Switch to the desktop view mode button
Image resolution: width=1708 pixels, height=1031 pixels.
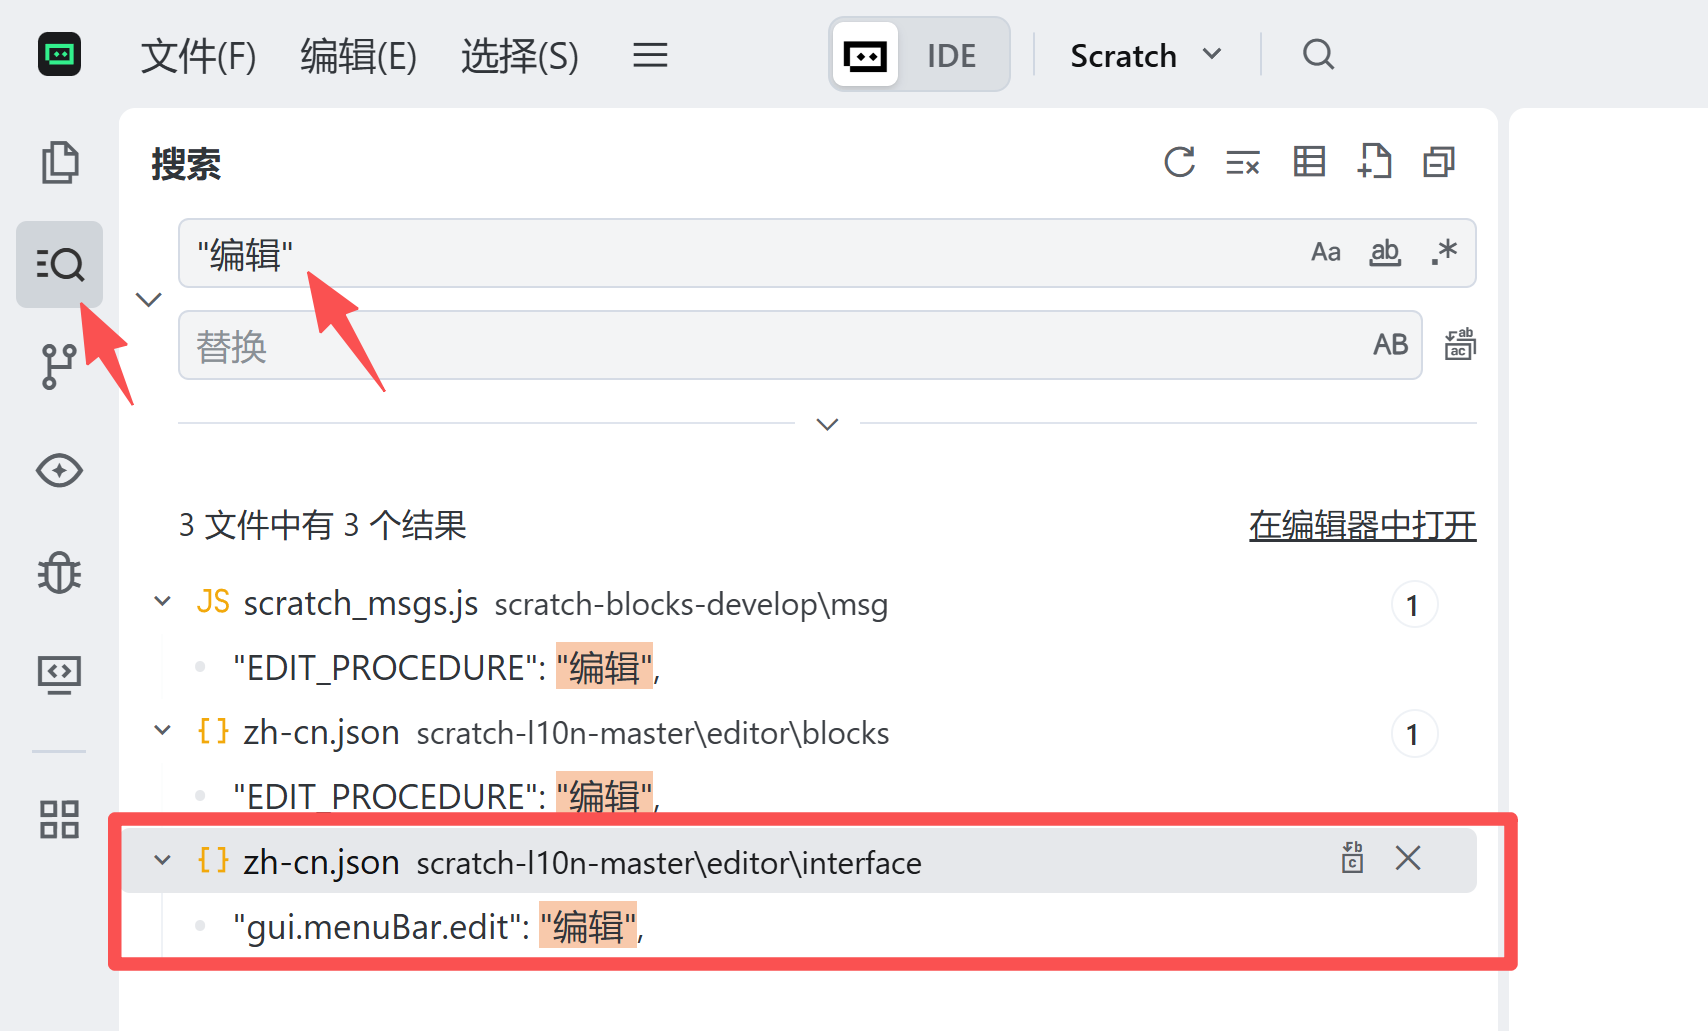(x=865, y=55)
